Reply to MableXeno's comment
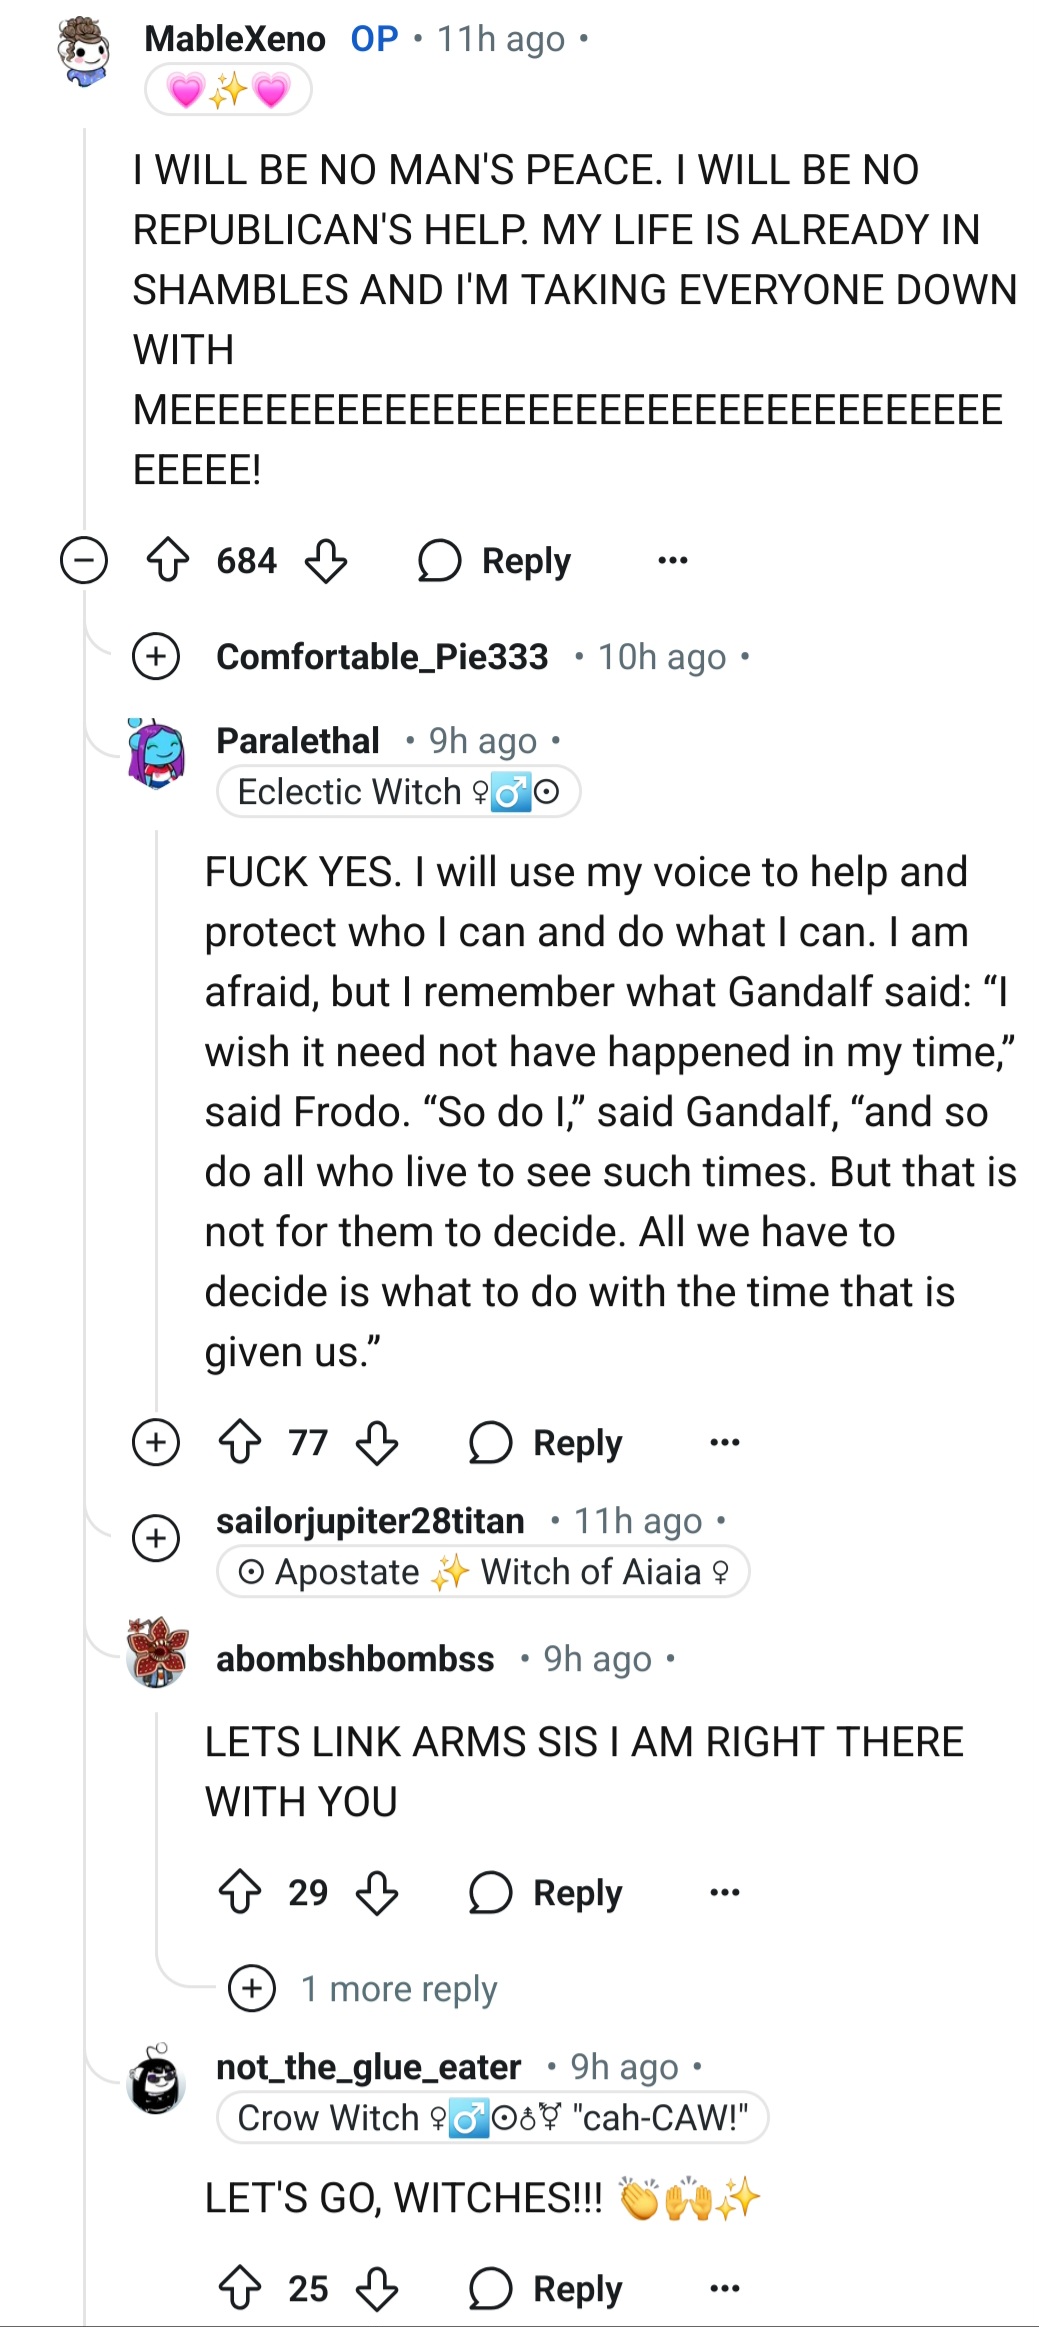The image size is (1039, 2327). [x=496, y=560]
